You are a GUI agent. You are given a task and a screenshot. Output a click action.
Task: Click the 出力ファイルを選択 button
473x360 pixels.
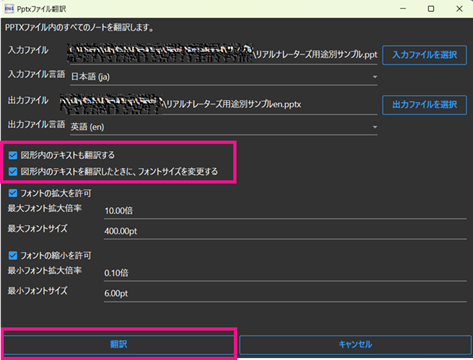(424, 105)
